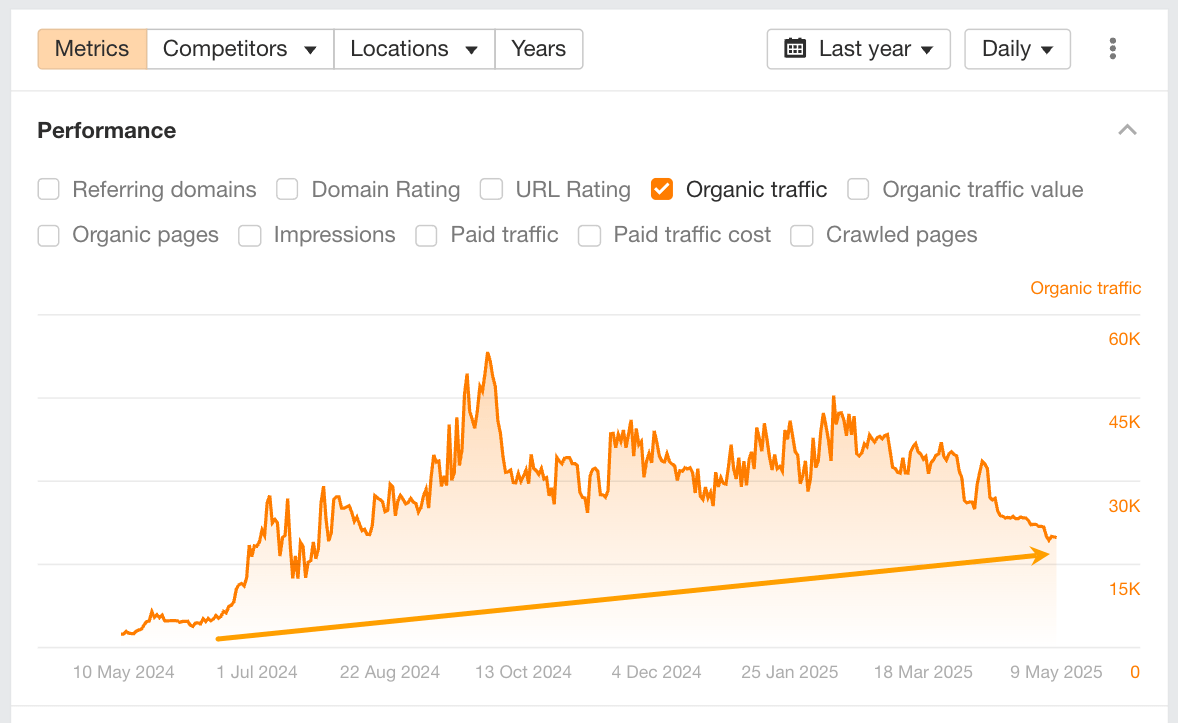Check the Paid traffic cost checkbox
This screenshot has width=1178, height=723.
click(590, 235)
